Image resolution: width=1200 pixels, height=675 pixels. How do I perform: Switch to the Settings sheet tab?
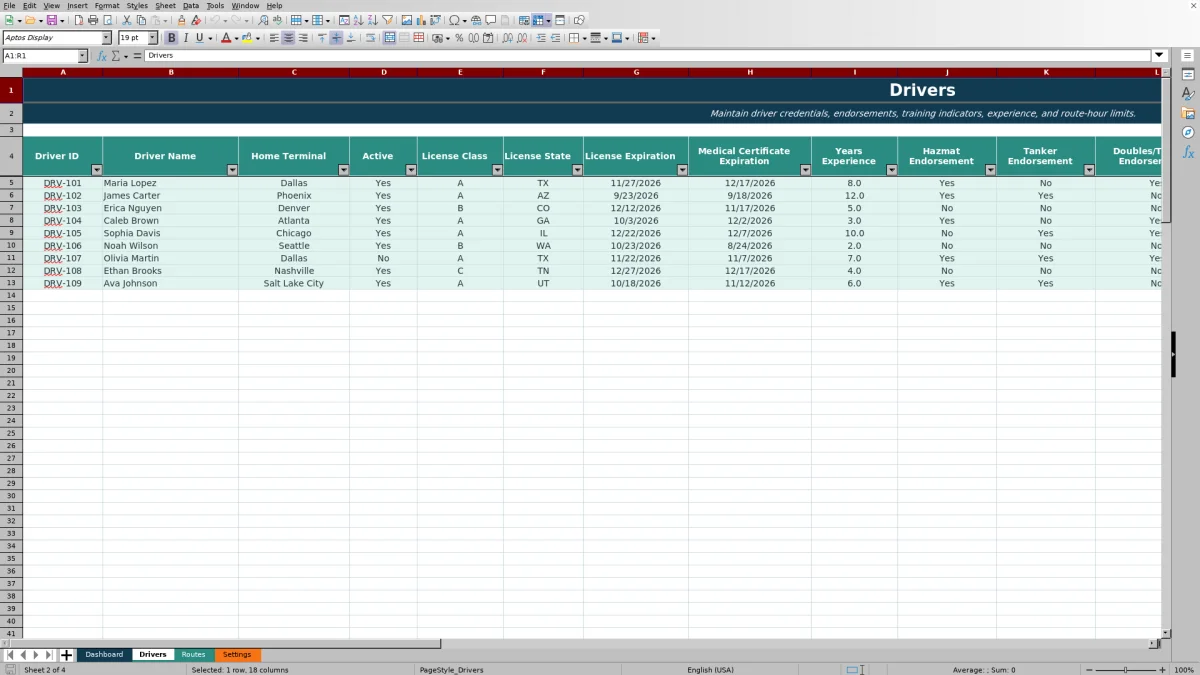(x=237, y=655)
